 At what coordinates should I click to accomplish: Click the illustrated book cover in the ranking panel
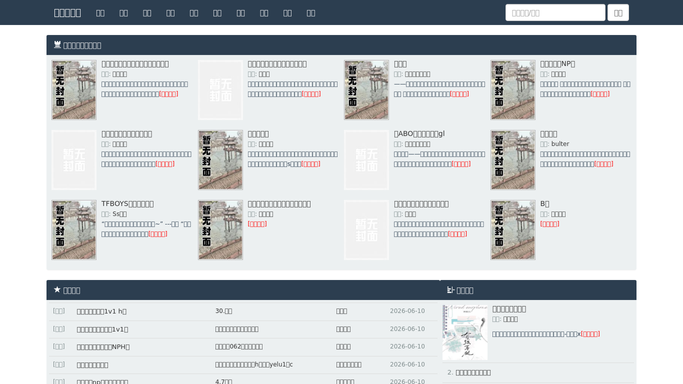pyautogui.click(x=465, y=332)
